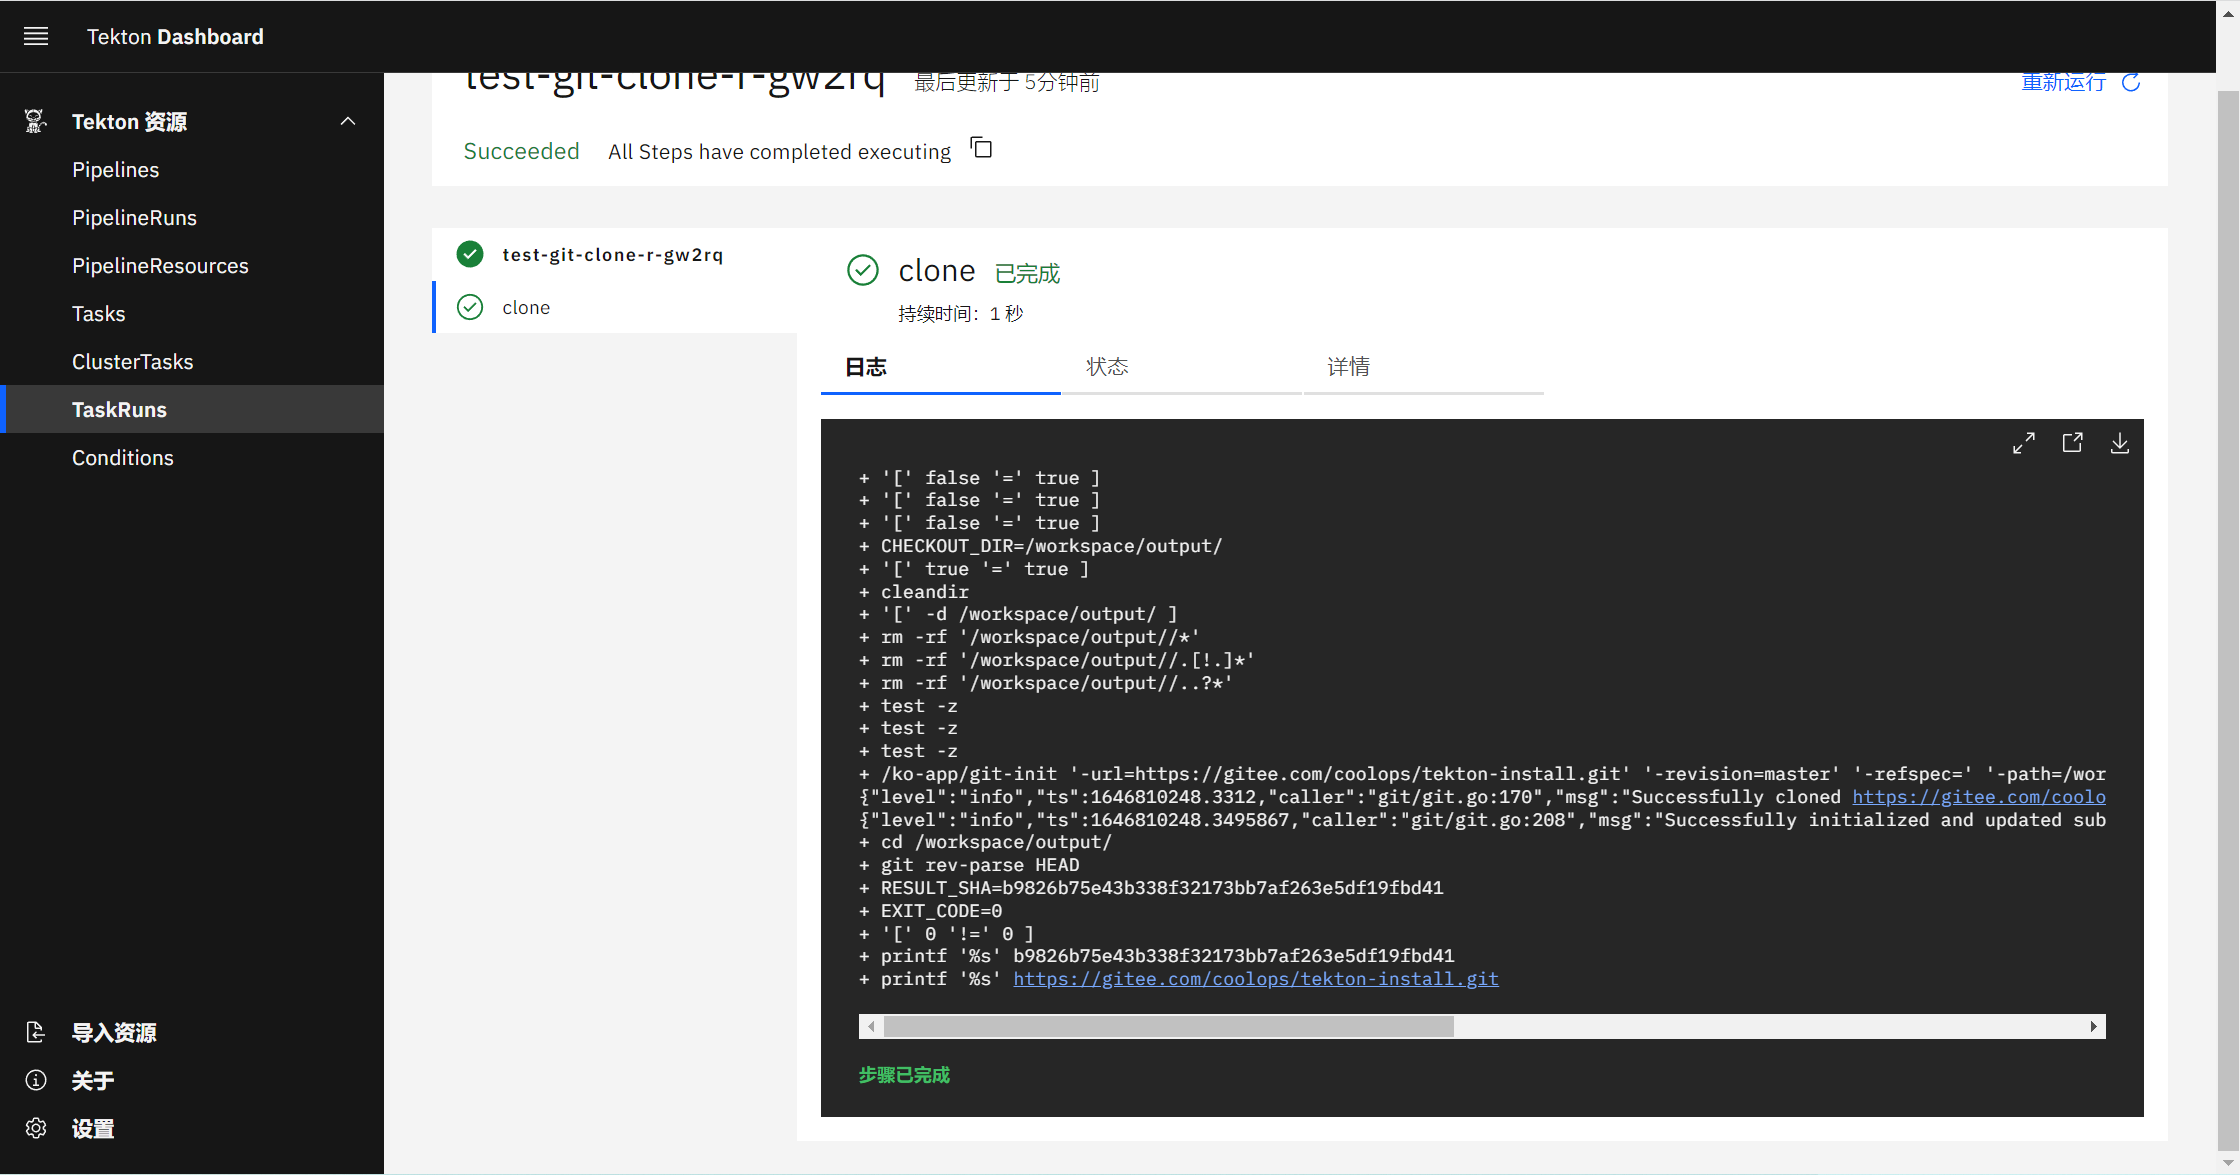2240x1175 pixels.
Task: Download the logs
Action: [2120, 443]
